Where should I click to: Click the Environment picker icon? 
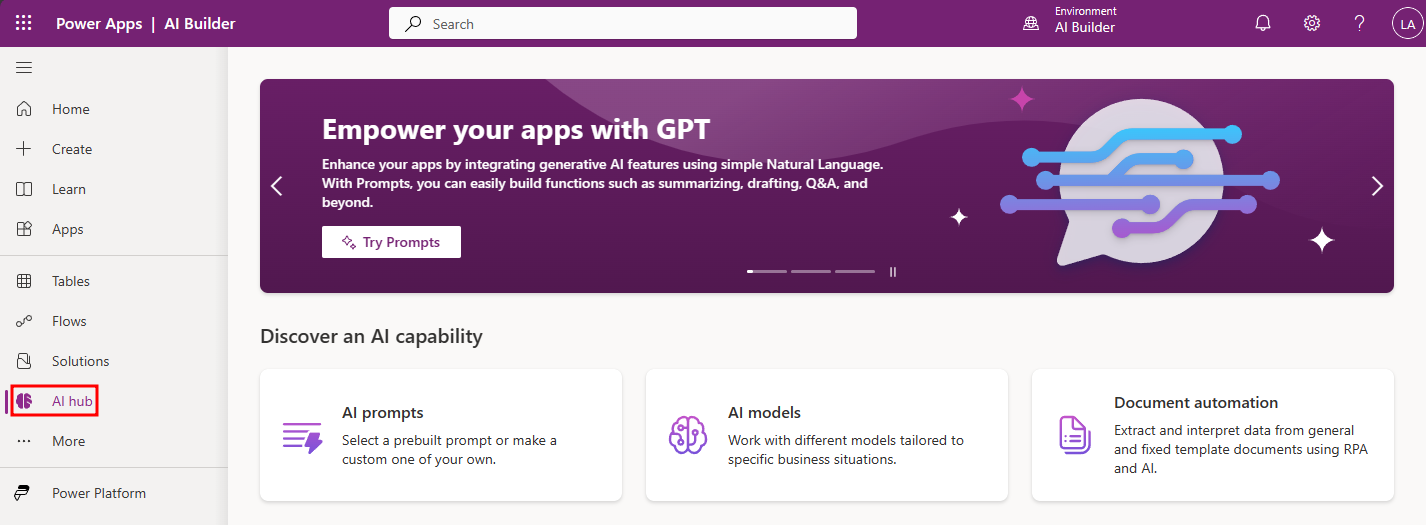coord(1031,23)
